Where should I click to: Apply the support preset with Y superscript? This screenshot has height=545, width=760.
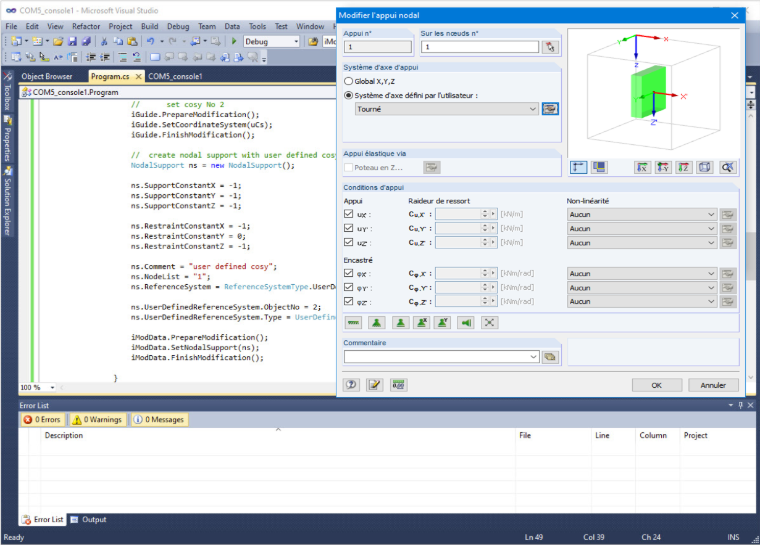[x=443, y=323]
